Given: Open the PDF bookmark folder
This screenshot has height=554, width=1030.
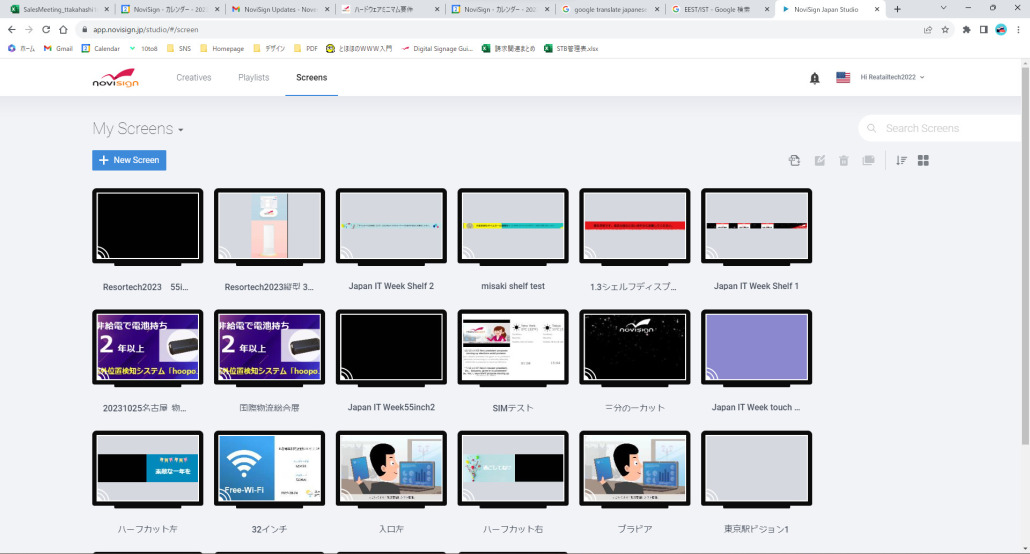Looking at the screenshot, I should click(305, 49).
